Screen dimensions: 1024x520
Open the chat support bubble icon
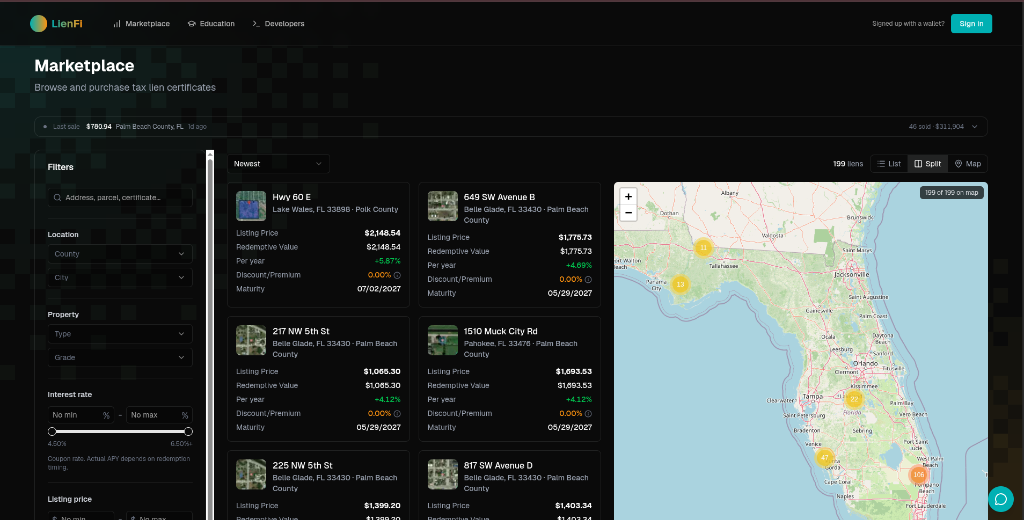pyautogui.click(x=1000, y=499)
